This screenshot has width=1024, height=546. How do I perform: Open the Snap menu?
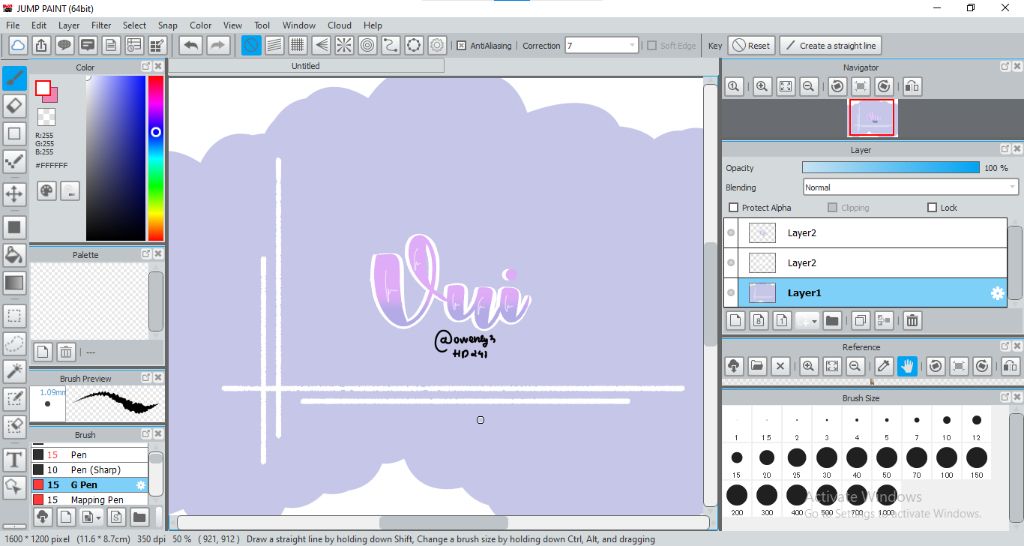[168, 25]
